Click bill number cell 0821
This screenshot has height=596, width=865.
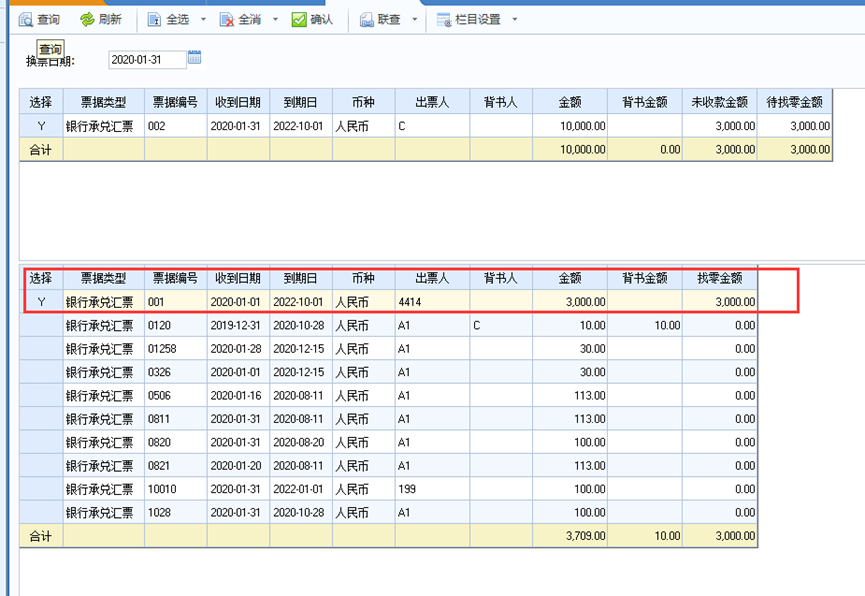click(175, 466)
